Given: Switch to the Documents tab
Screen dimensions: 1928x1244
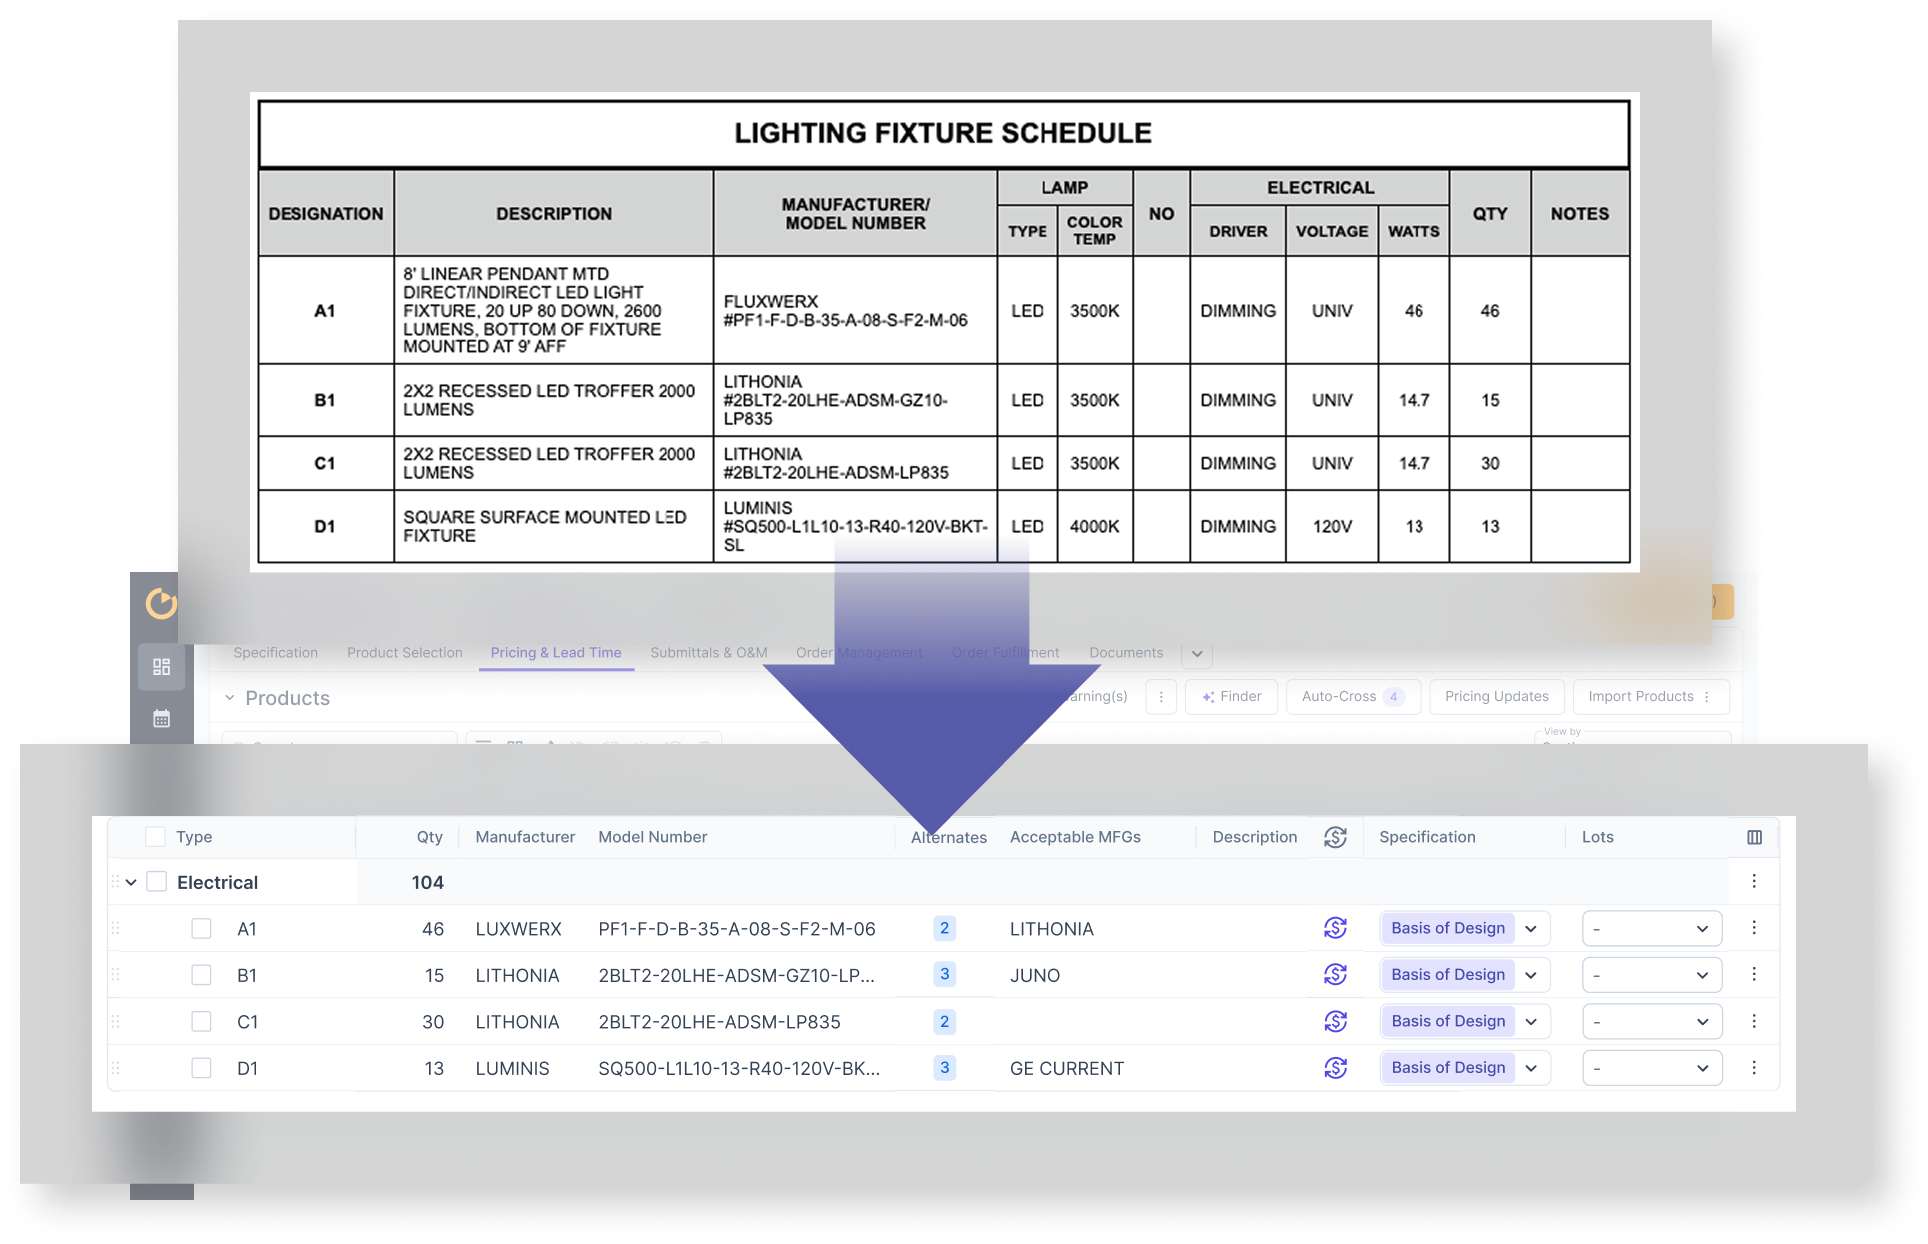Looking at the screenshot, I should [1126, 652].
